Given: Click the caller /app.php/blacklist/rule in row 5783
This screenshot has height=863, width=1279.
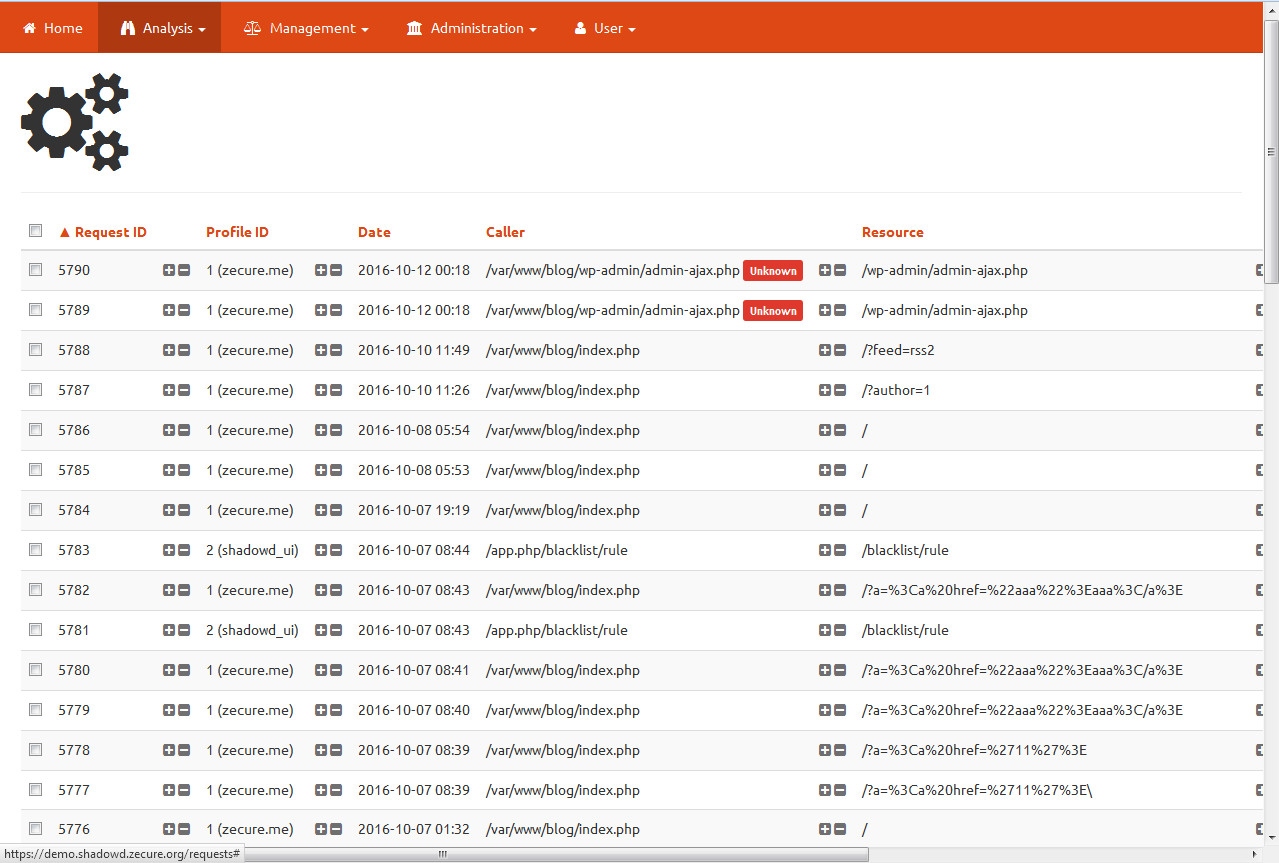Looking at the screenshot, I should click(557, 550).
